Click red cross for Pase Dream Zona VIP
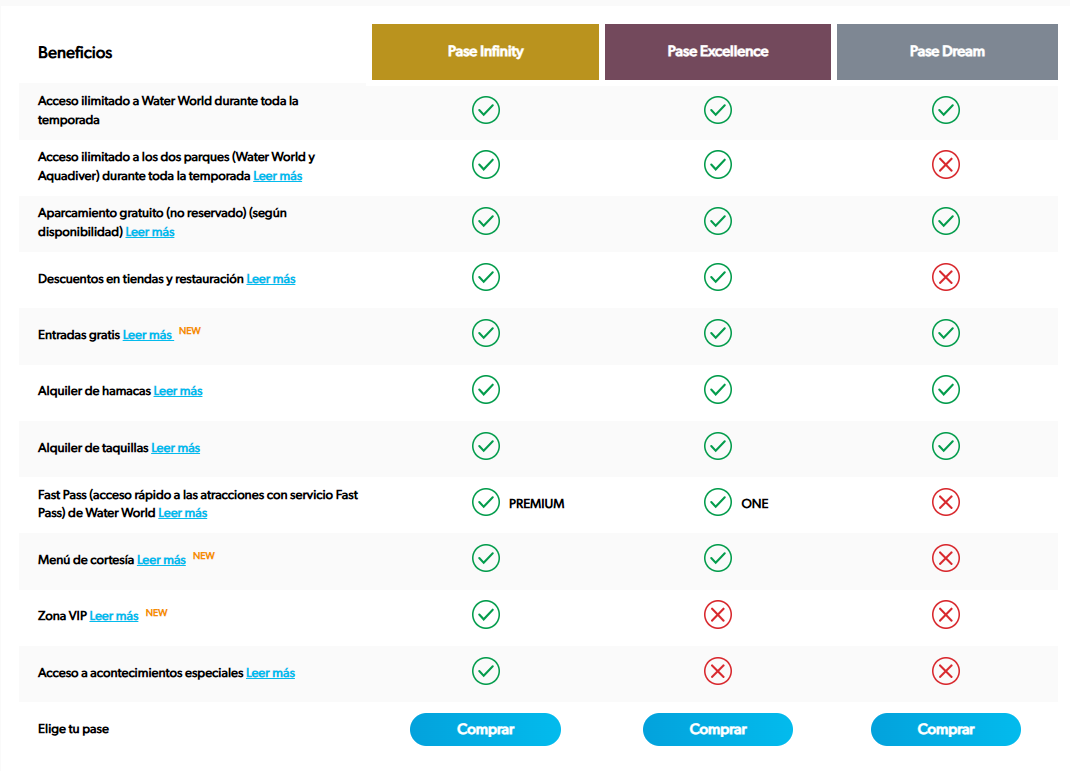The width and height of the screenshot is (1070, 771). click(945, 614)
